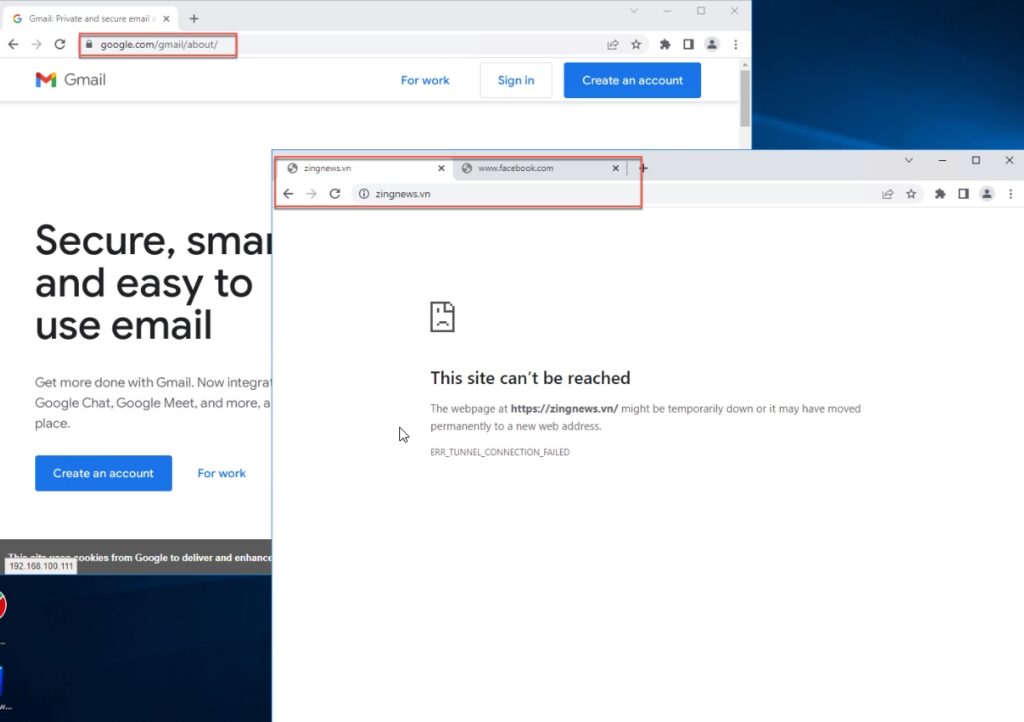Bookmark the Gmail page with star icon
Image resolution: width=1024 pixels, height=722 pixels.
coord(636,44)
